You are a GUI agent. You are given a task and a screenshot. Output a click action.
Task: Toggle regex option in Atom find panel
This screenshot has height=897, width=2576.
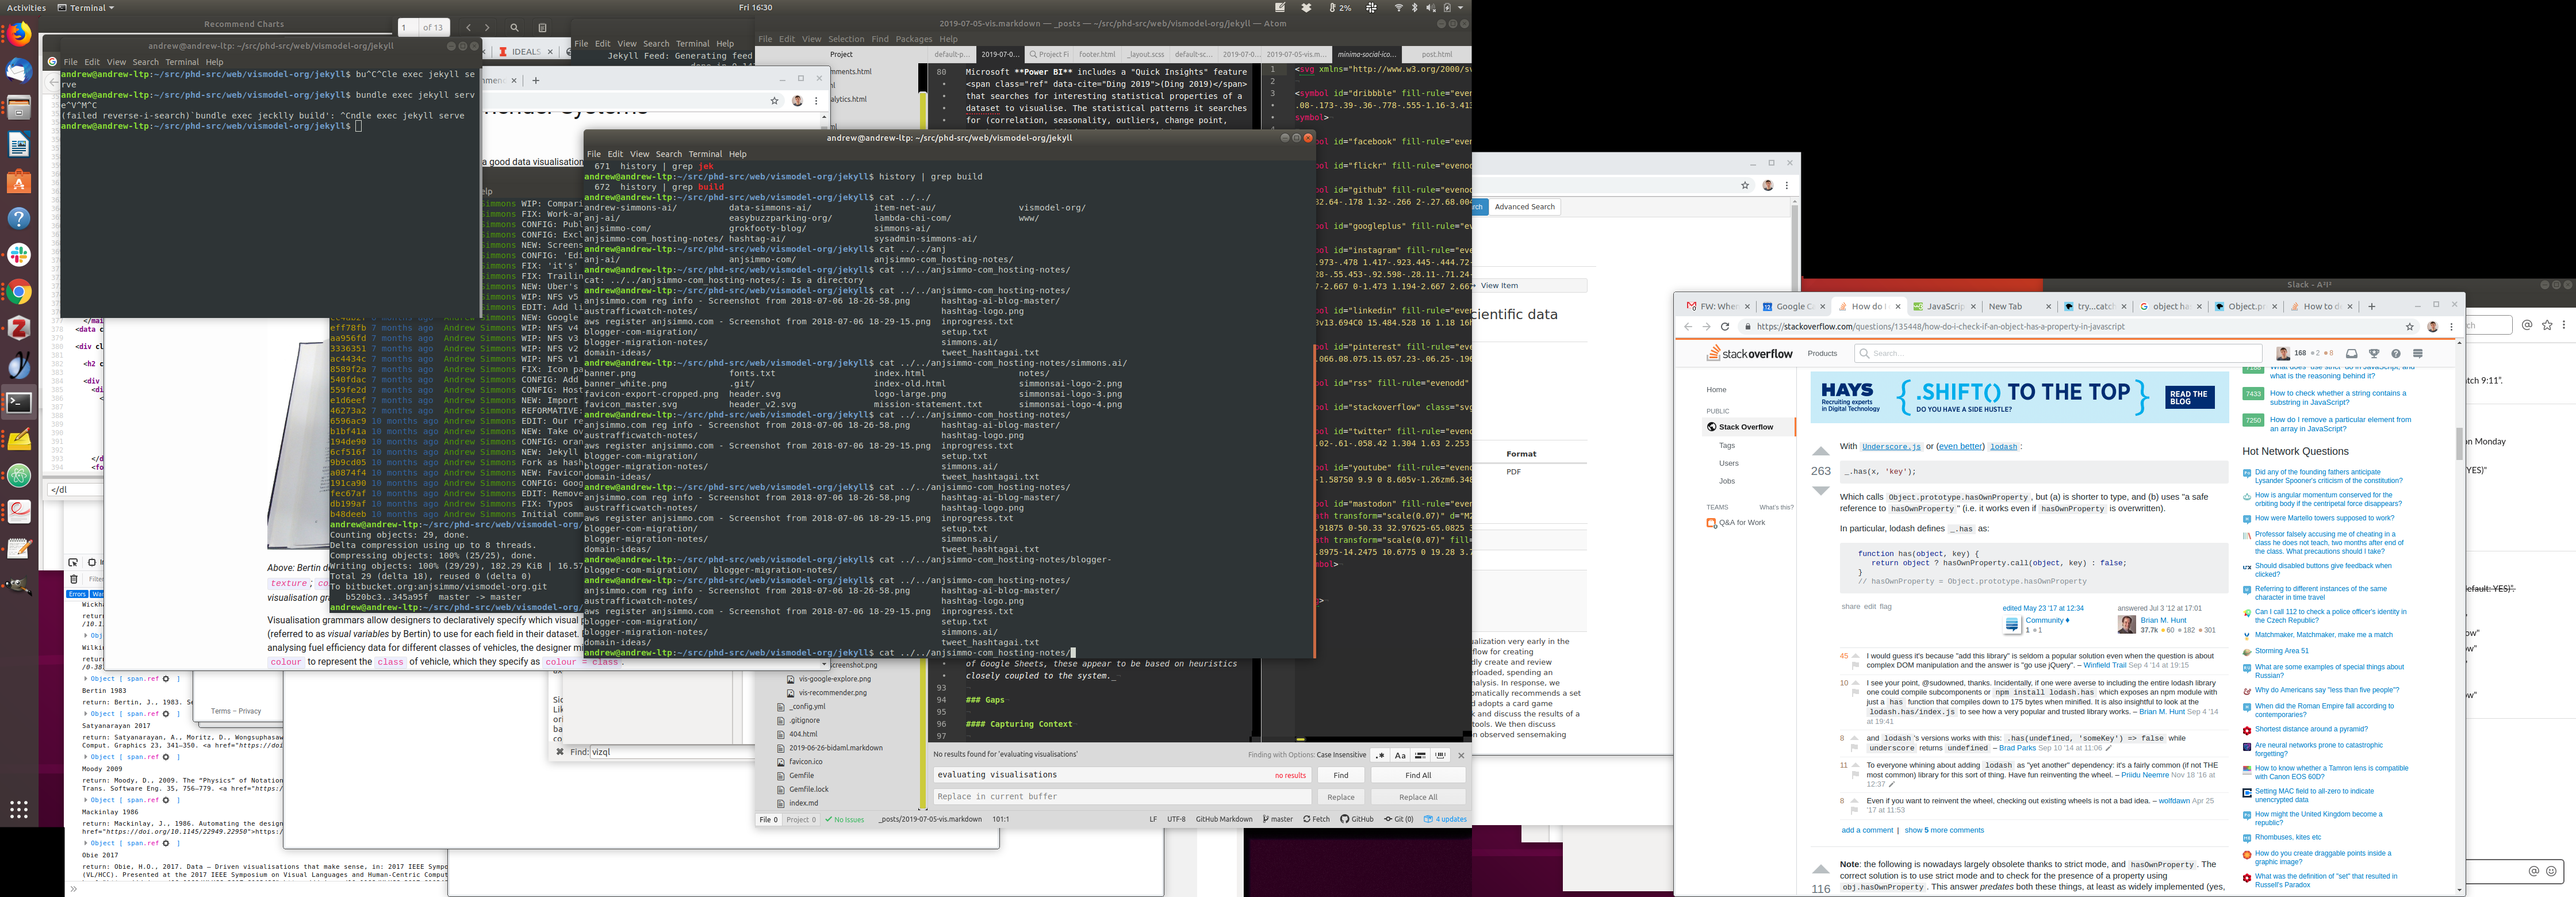tap(1380, 756)
